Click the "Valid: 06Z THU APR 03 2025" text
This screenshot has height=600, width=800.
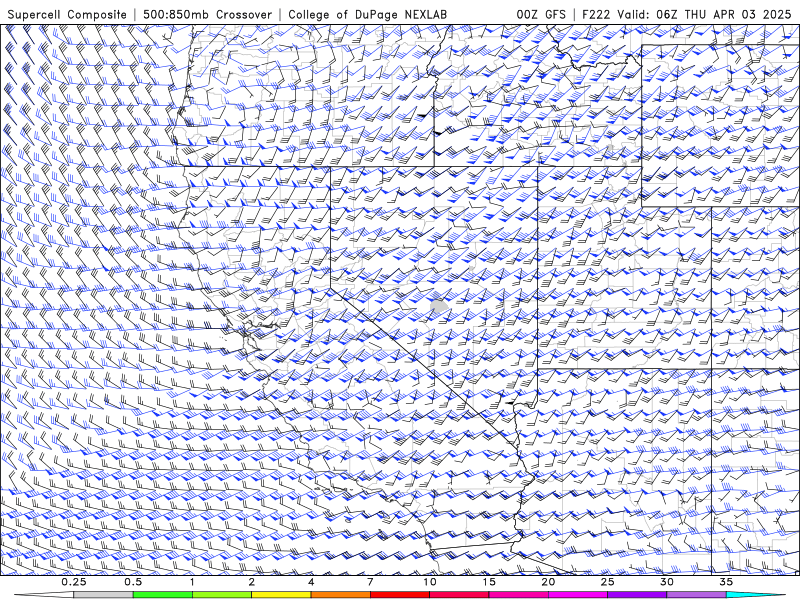[x=705, y=14]
